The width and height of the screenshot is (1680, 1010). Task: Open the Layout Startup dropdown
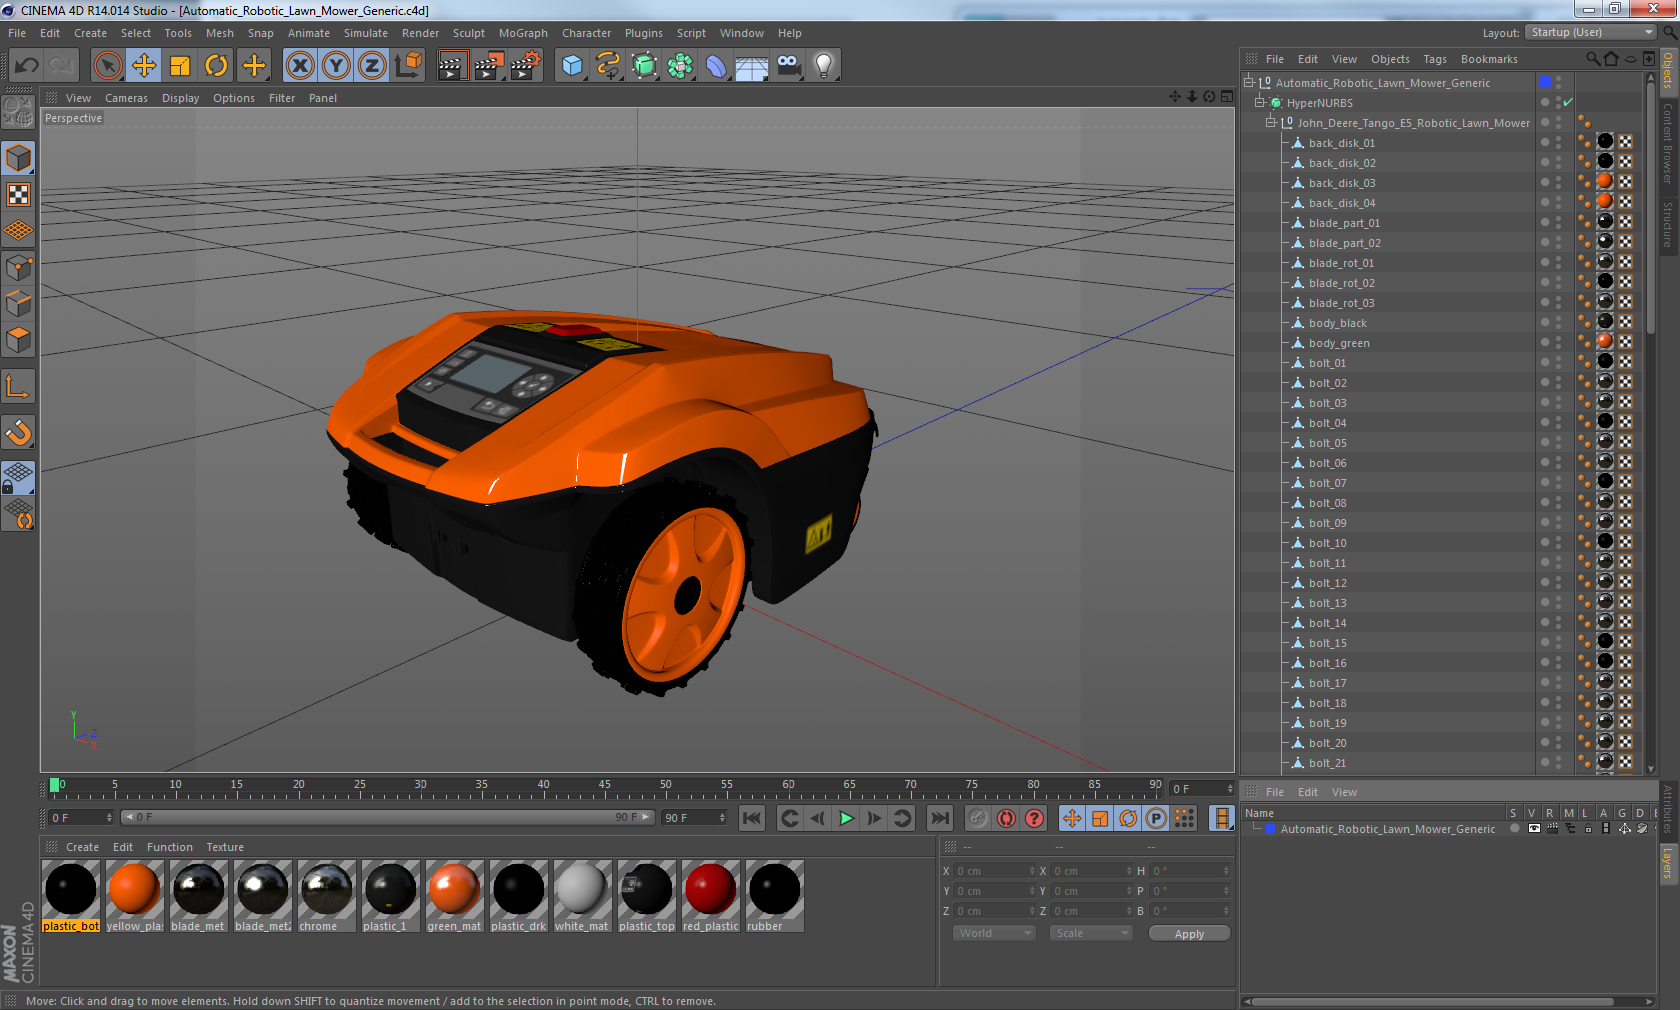click(x=1592, y=32)
